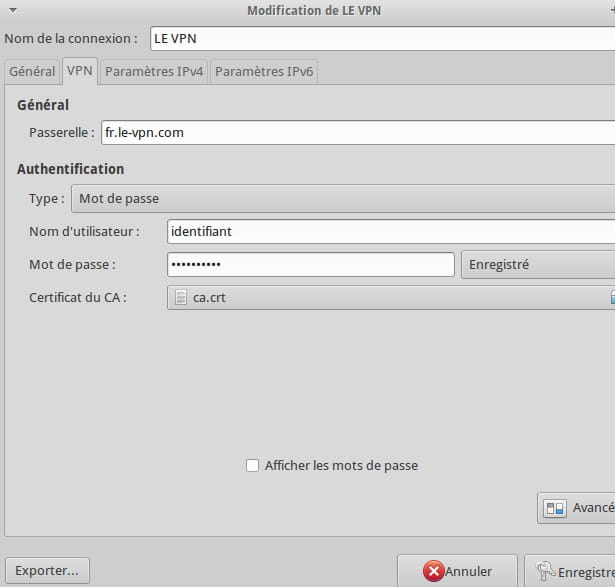Click the keys icon on Enregistrer button
This screenshot has height=587, width=615.
(x=546, y=571)
